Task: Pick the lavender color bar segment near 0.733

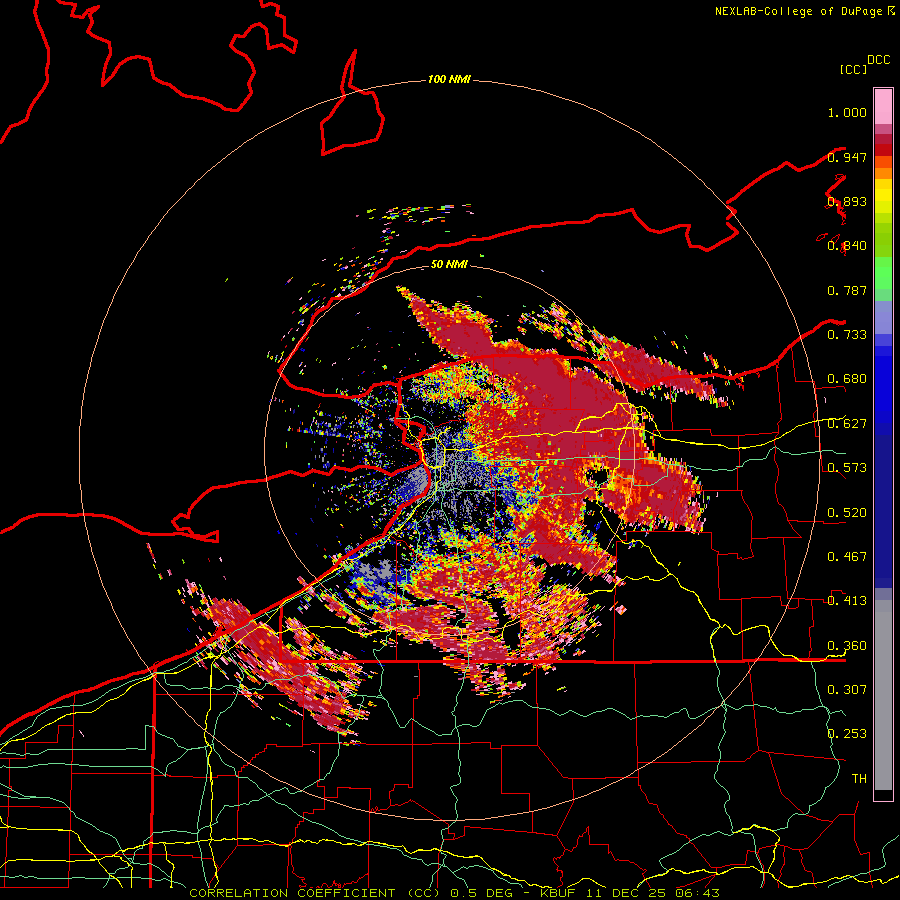Action: 883,317
